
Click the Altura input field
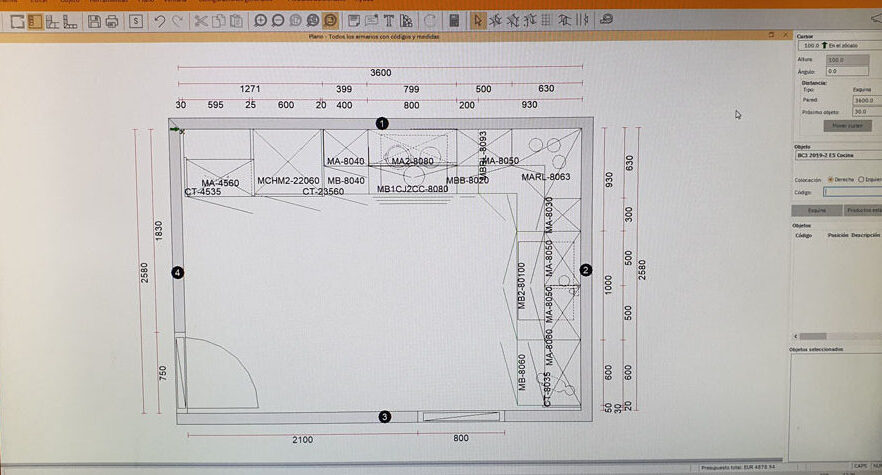pos(848,60)
